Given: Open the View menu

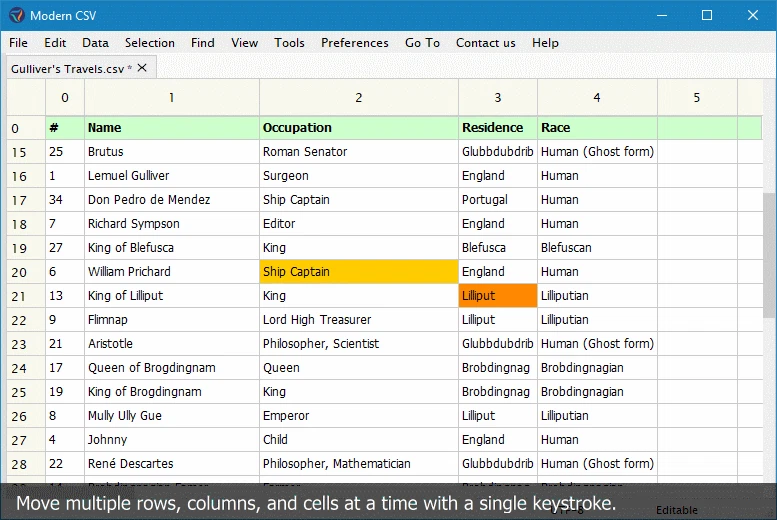Looking at the screenshot, I should tap(244, 43).
